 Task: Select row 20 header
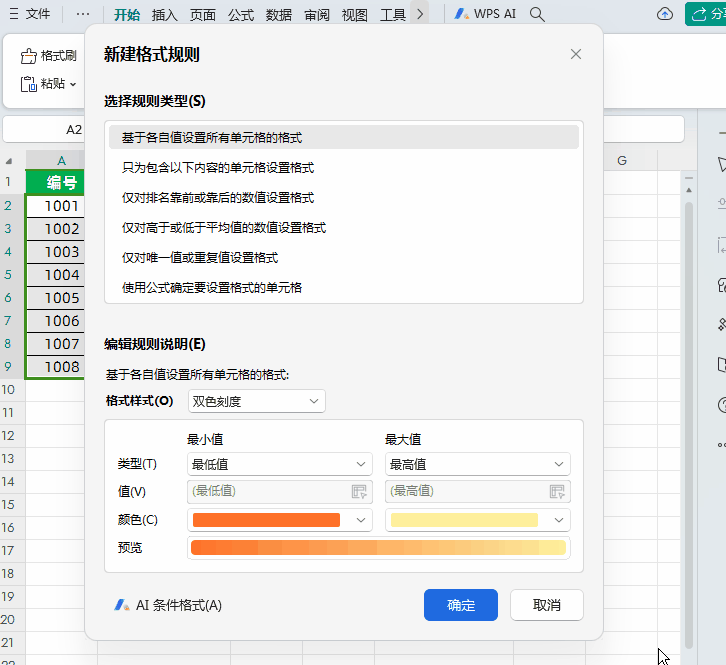coord(13,620)
